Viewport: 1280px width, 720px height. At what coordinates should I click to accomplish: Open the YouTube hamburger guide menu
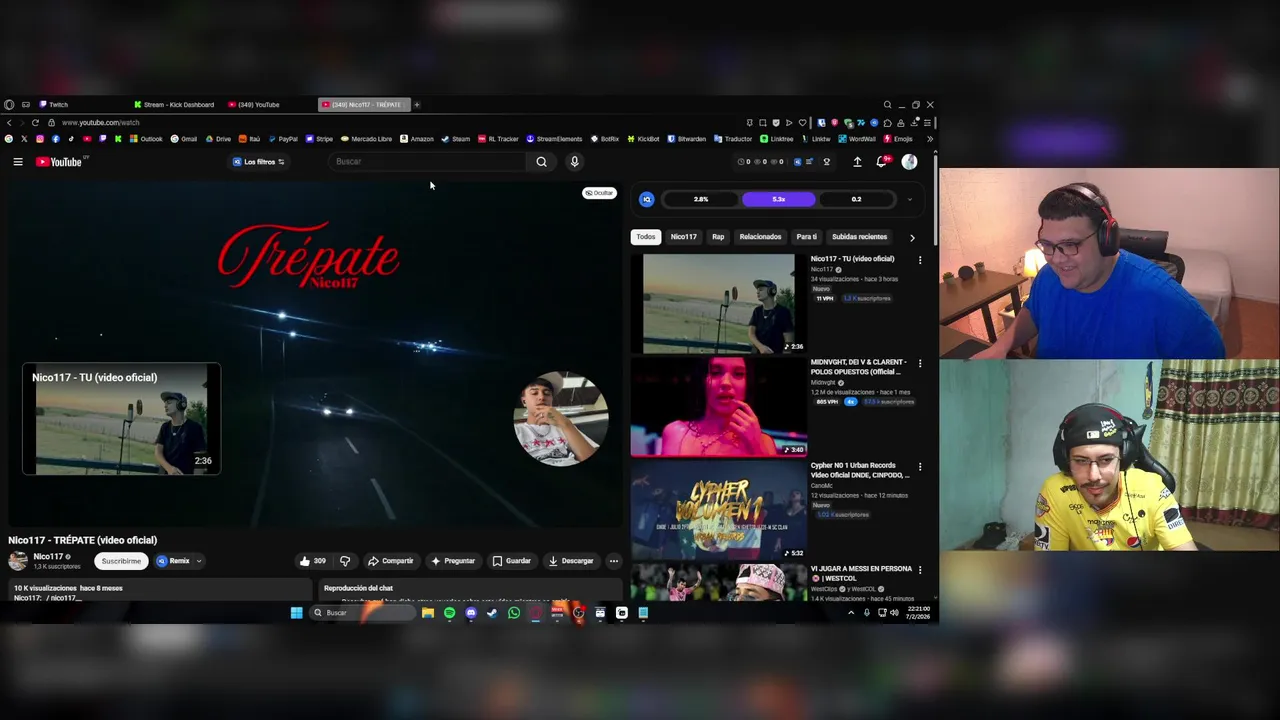18,162
